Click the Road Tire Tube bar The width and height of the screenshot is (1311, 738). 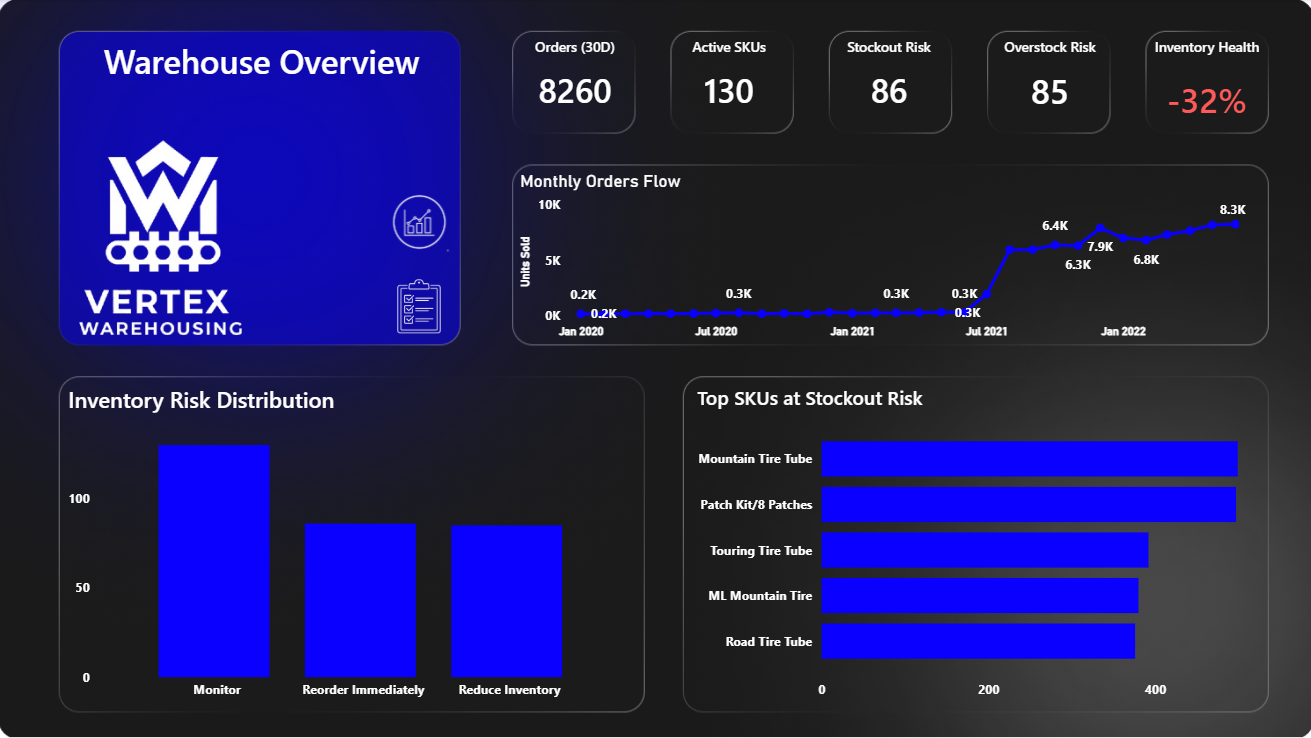(x=978, y=642)
